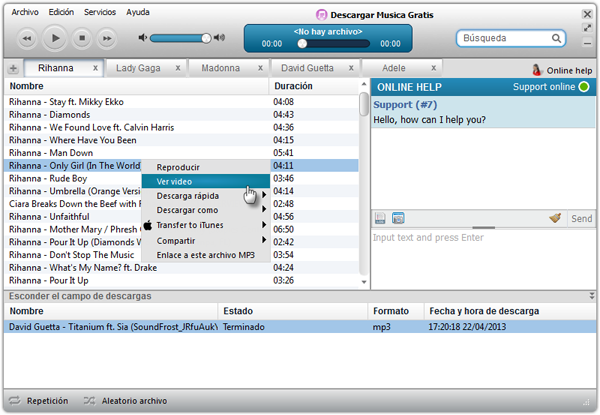Click the Descargar Musica Gratis app logo icon

coord(321,15)
